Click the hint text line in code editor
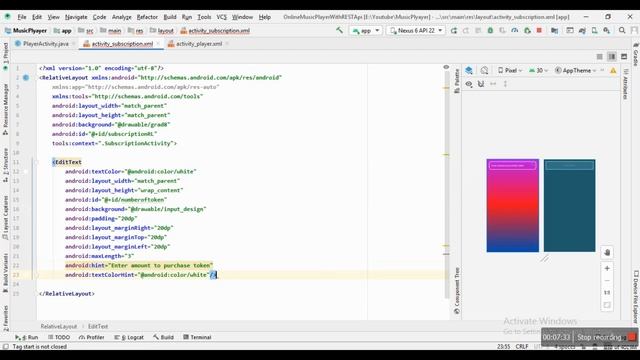This screenshot has width=640, height=360. tap(139, 265)
